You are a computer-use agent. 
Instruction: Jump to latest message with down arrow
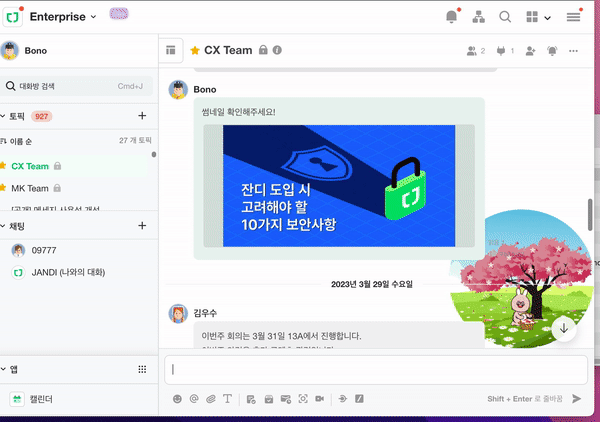[564, 329]
